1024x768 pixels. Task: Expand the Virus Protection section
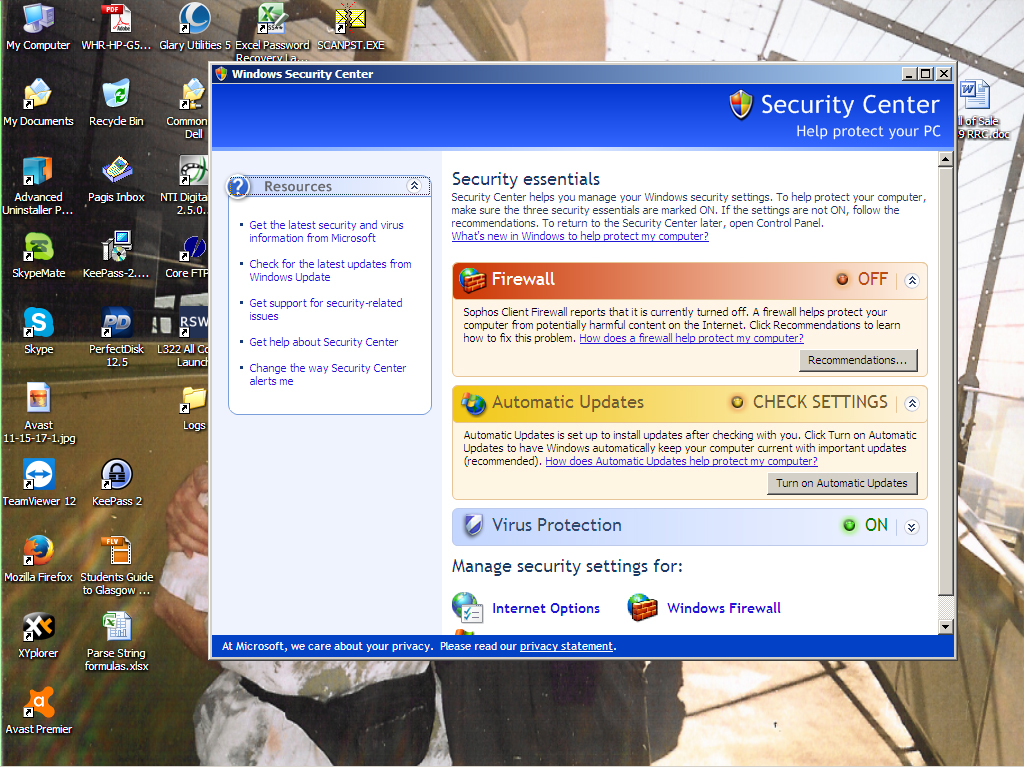[x=912, y=526]
